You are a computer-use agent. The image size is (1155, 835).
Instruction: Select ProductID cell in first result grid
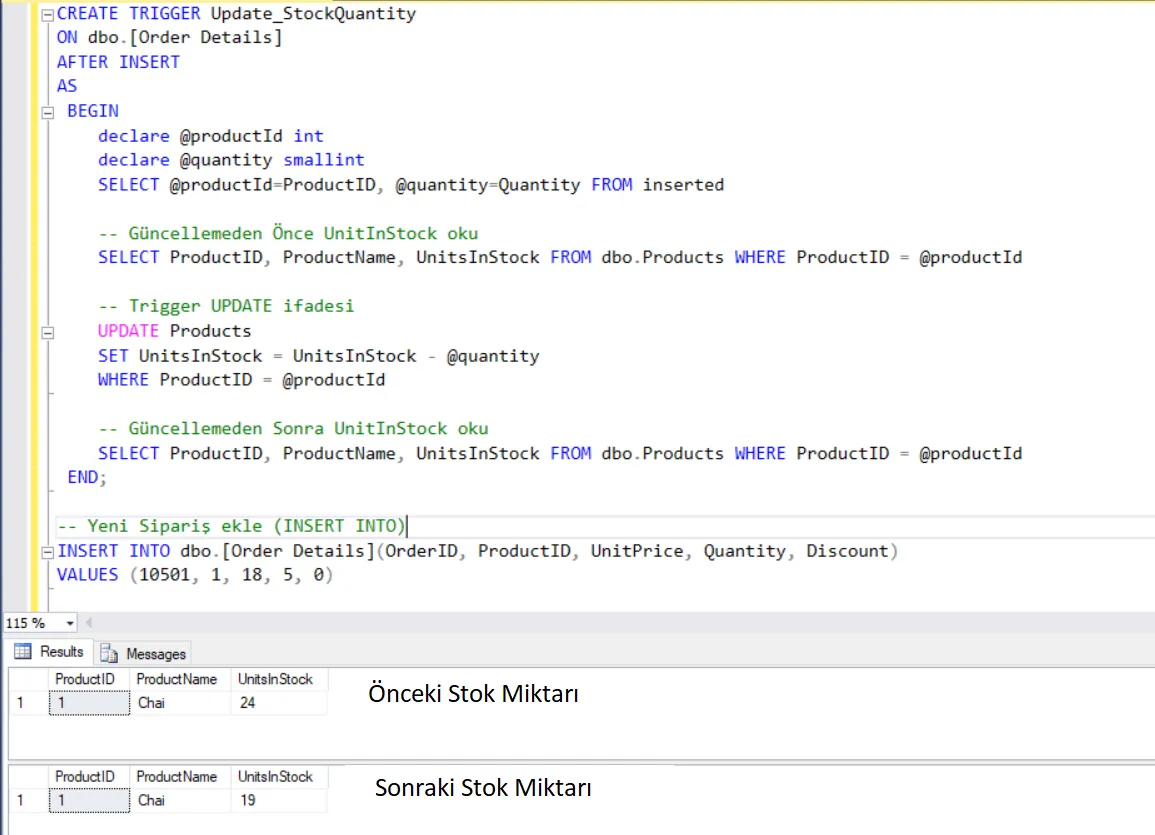[89, 703]
